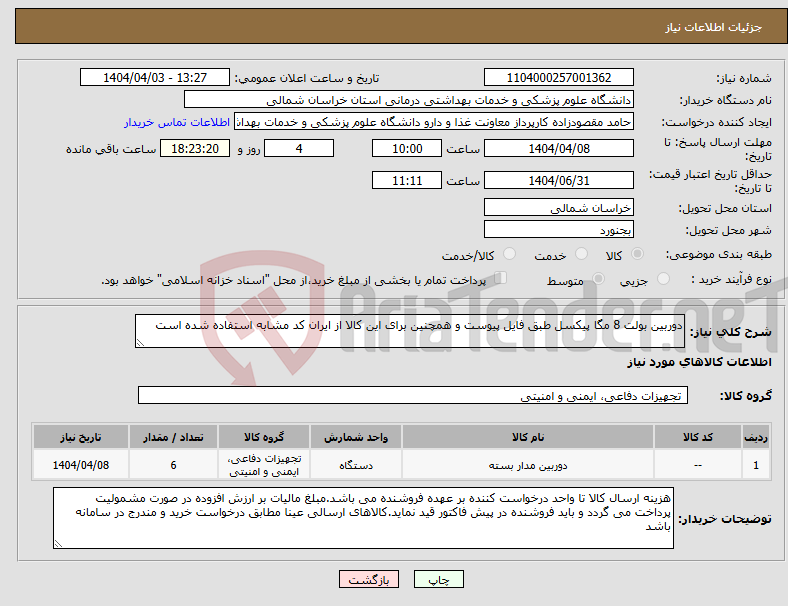Click the request number field 1104000257001362
788x606 pixels.
point(558,78)
